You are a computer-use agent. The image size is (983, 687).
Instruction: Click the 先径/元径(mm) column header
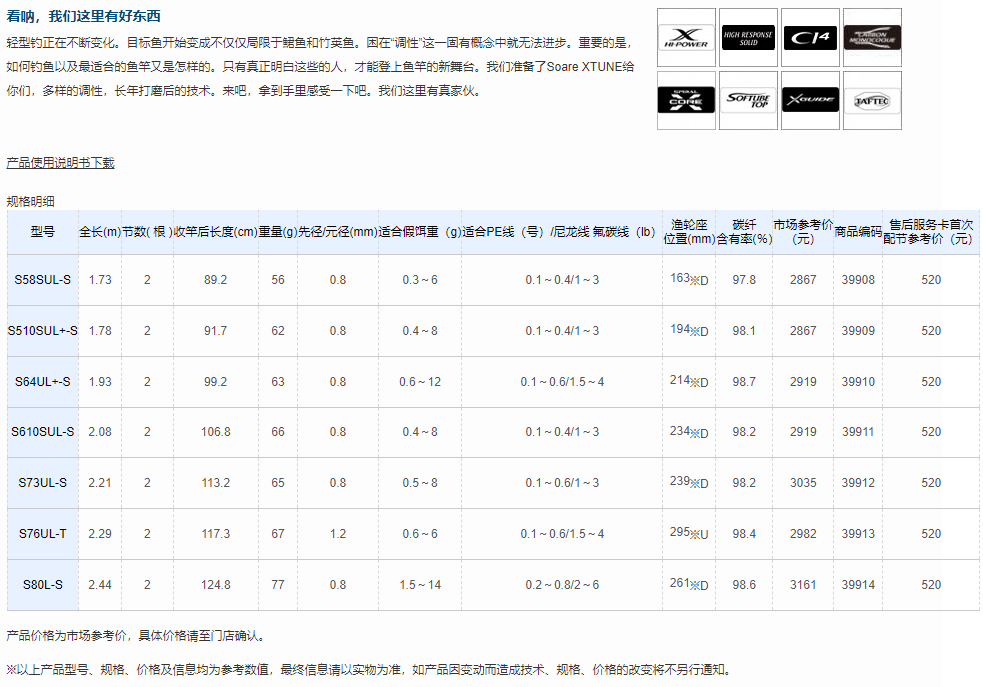[338, 232]
